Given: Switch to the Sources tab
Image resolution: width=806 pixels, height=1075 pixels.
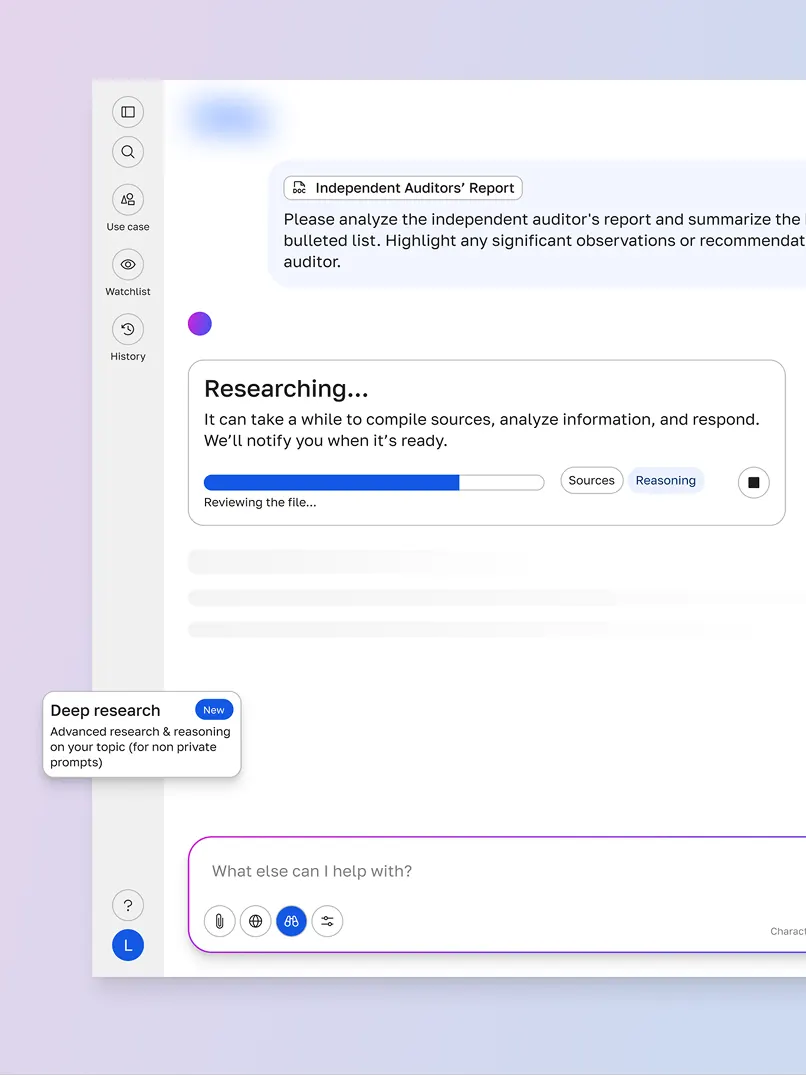Looking at the screenshot, I should (591, 480).
